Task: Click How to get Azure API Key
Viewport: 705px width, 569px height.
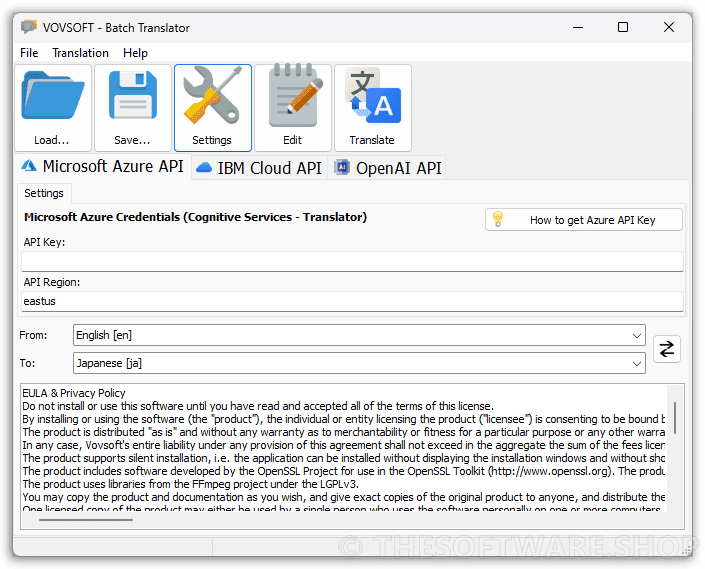Action: [x=584, y=220]
